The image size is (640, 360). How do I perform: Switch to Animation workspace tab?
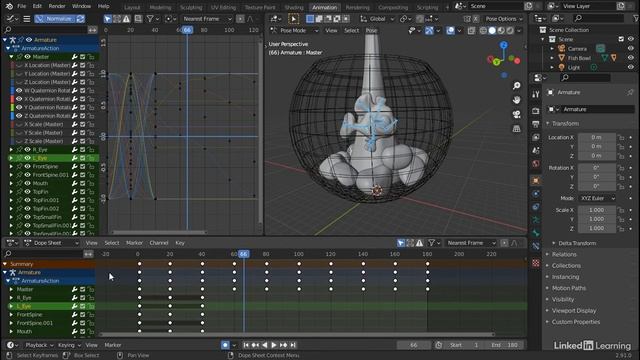pyautogui.click(x=324, y=7)
